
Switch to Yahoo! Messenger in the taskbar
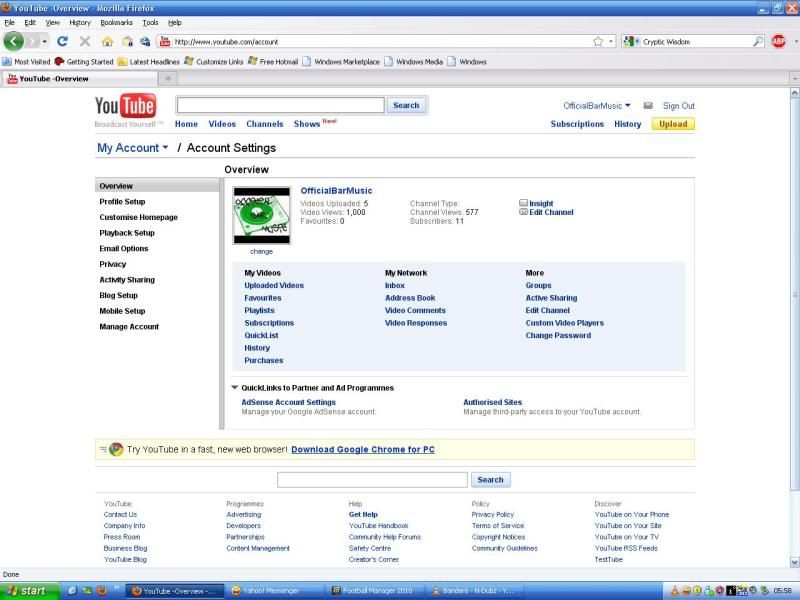coord(276,591)
